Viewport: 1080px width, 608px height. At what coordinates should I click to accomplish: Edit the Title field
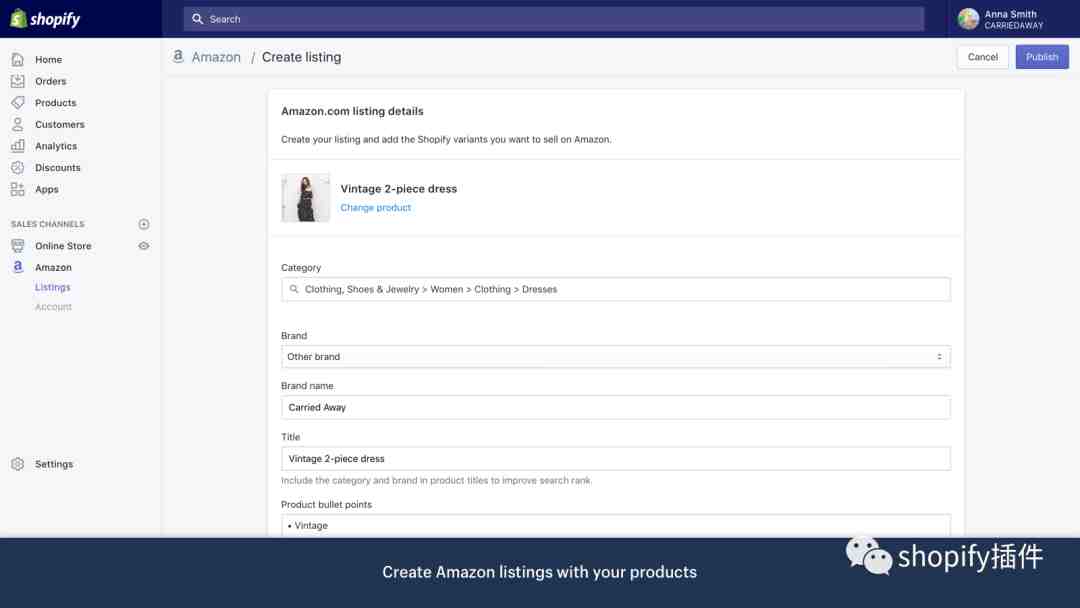pyautogui.click(x=616, y=459)
